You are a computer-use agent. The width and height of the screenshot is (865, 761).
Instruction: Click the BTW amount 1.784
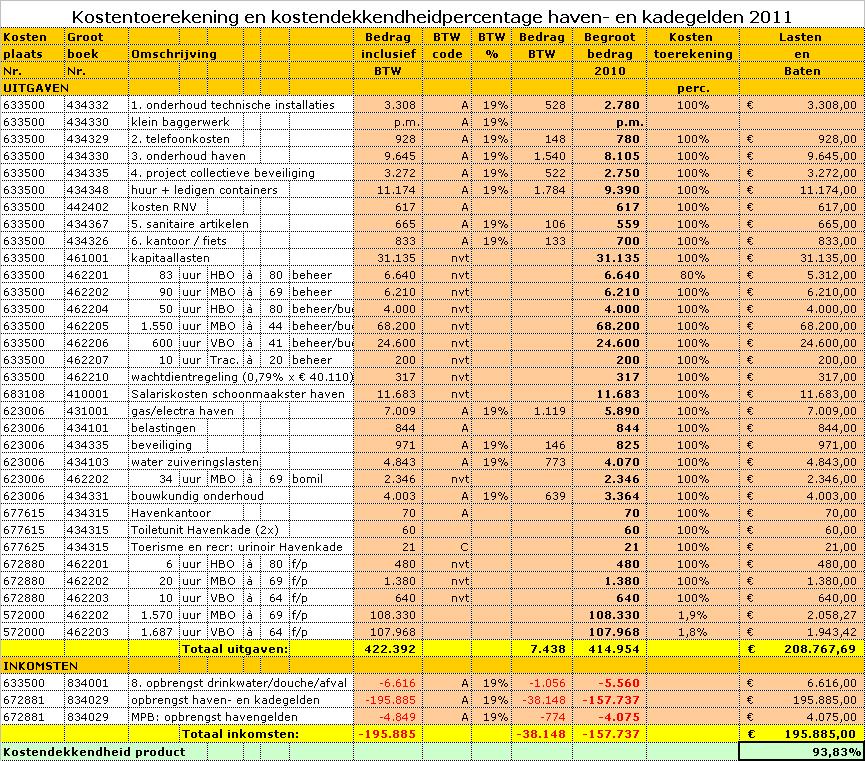click(549, 190)
